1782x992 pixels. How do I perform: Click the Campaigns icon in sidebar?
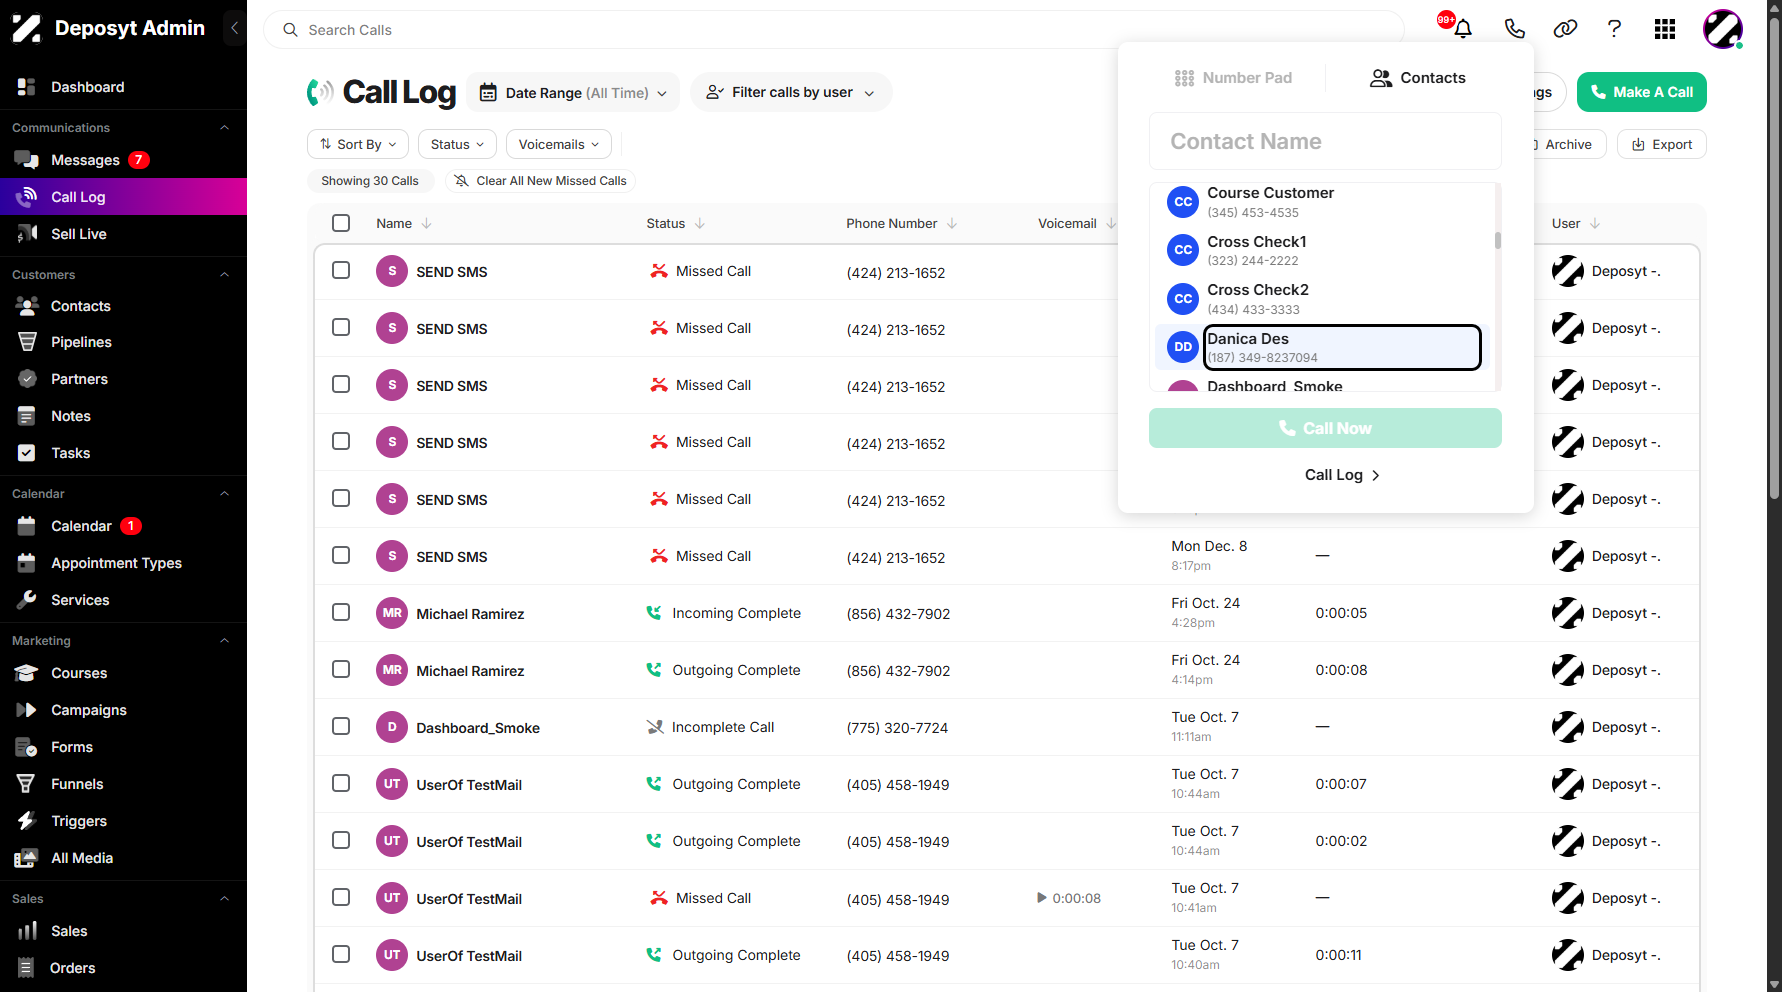27,710
